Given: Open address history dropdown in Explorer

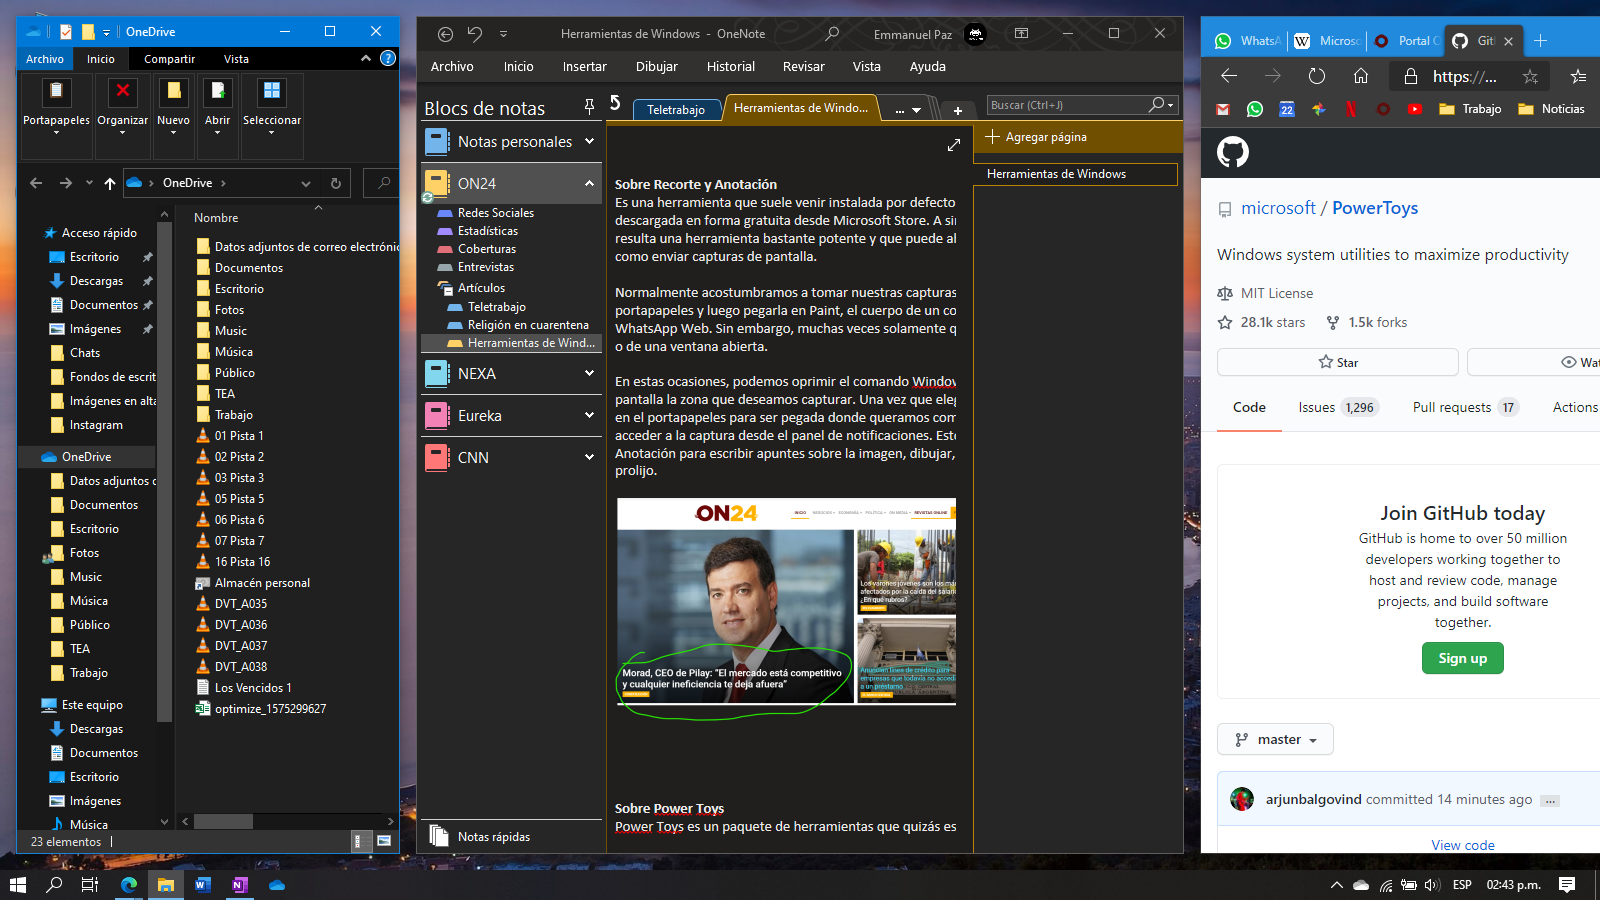Looking at the screenshot, I should [306, 183].
